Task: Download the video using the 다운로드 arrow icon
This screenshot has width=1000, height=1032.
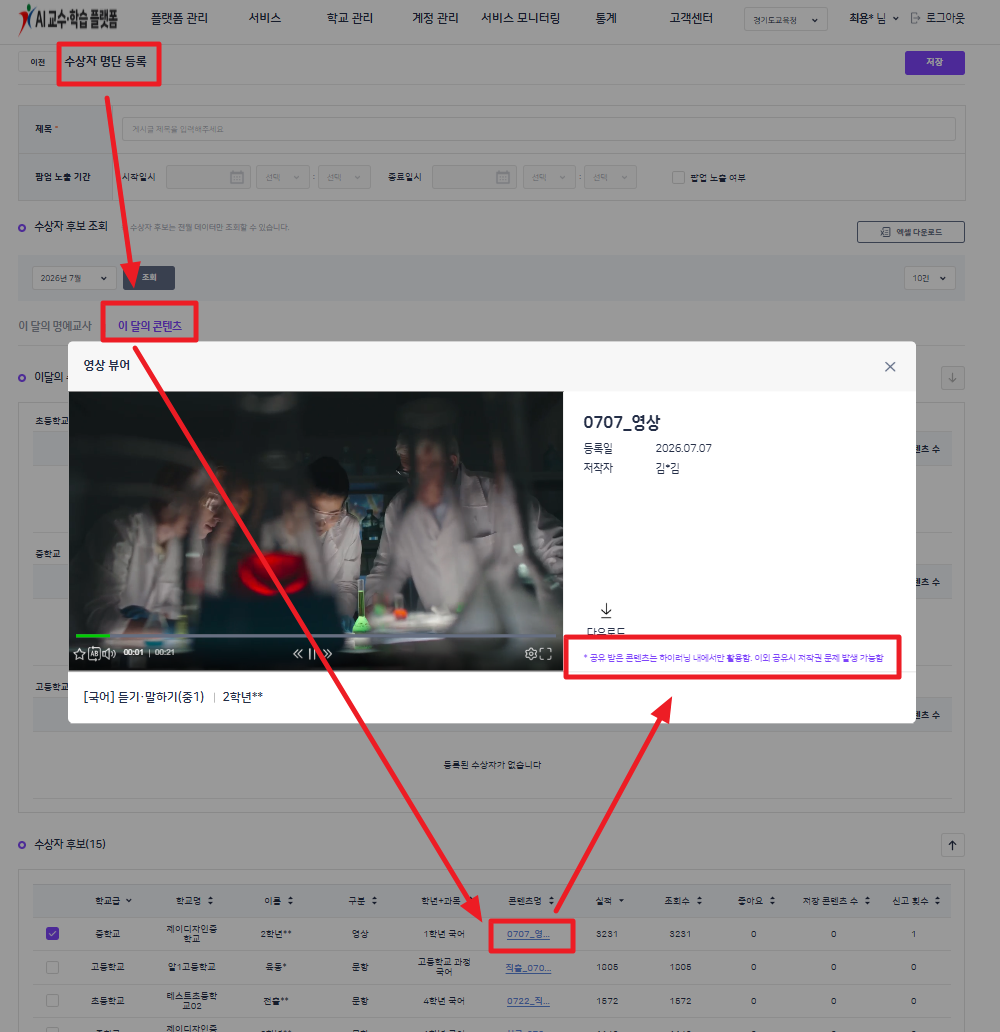Action: pyautogui.click(x=606, y=611)
